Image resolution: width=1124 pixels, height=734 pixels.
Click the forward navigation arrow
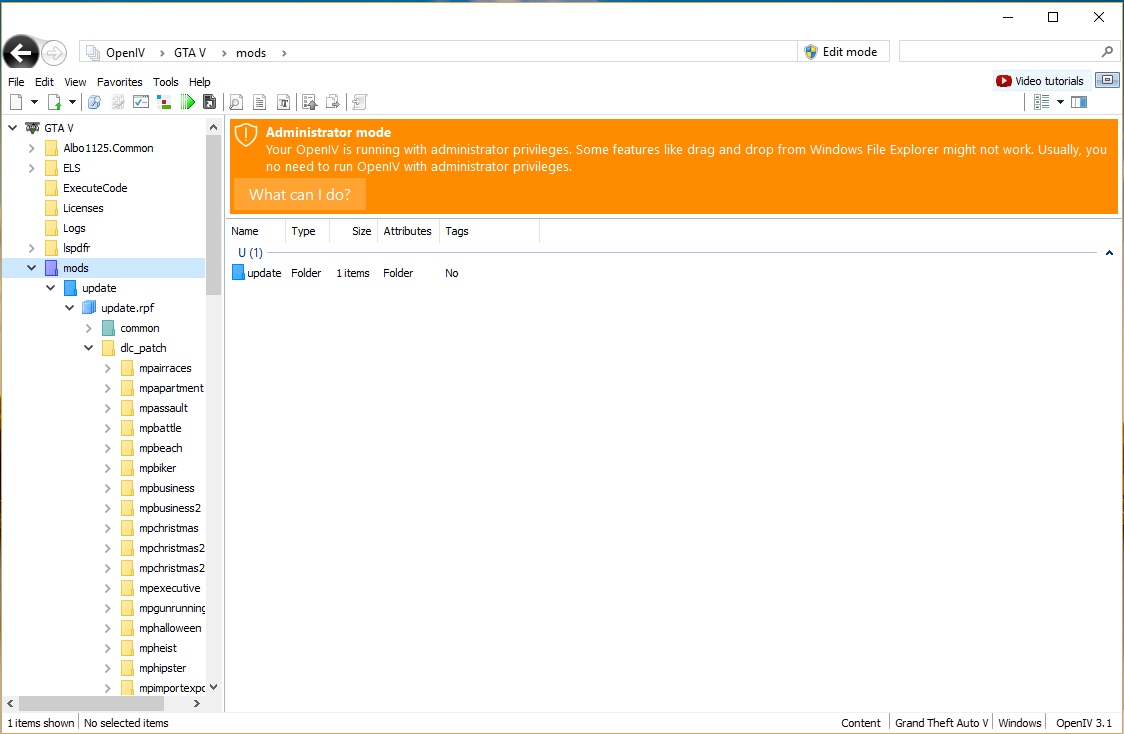[54, 52]
